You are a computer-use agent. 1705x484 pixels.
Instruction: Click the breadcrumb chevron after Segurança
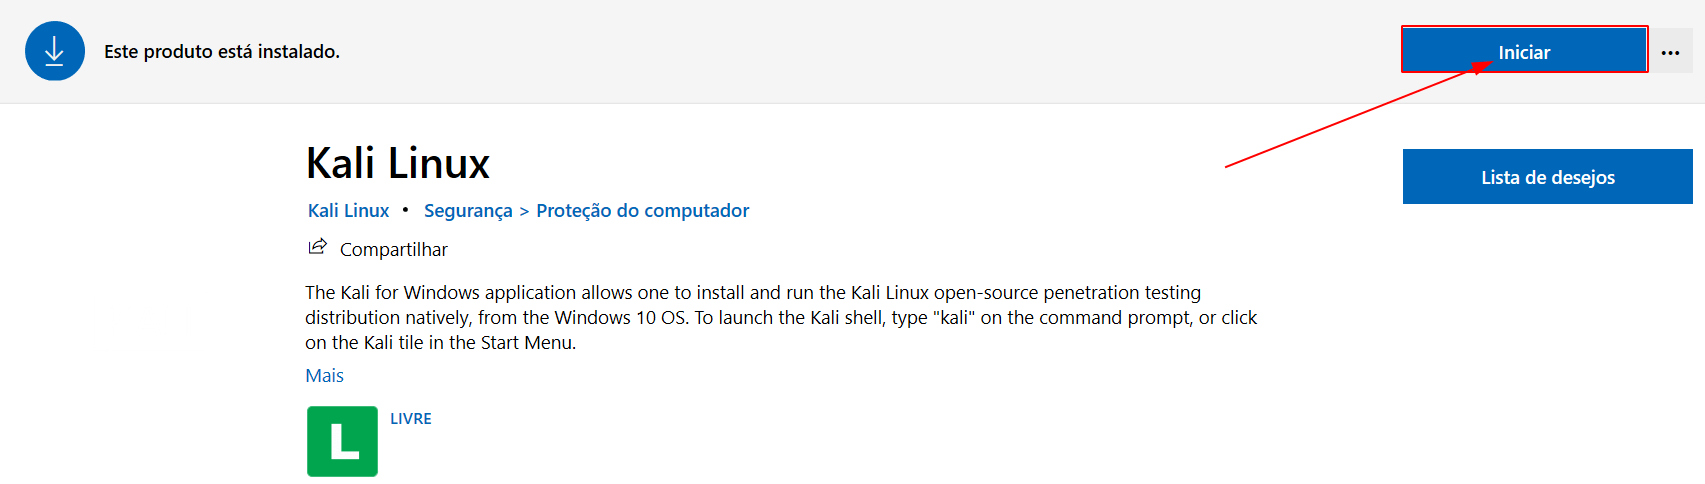(524, 211)
